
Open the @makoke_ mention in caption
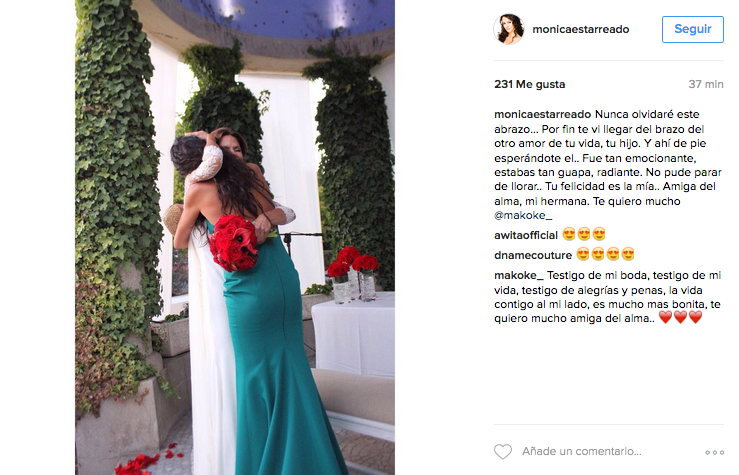tap(523, 215)
